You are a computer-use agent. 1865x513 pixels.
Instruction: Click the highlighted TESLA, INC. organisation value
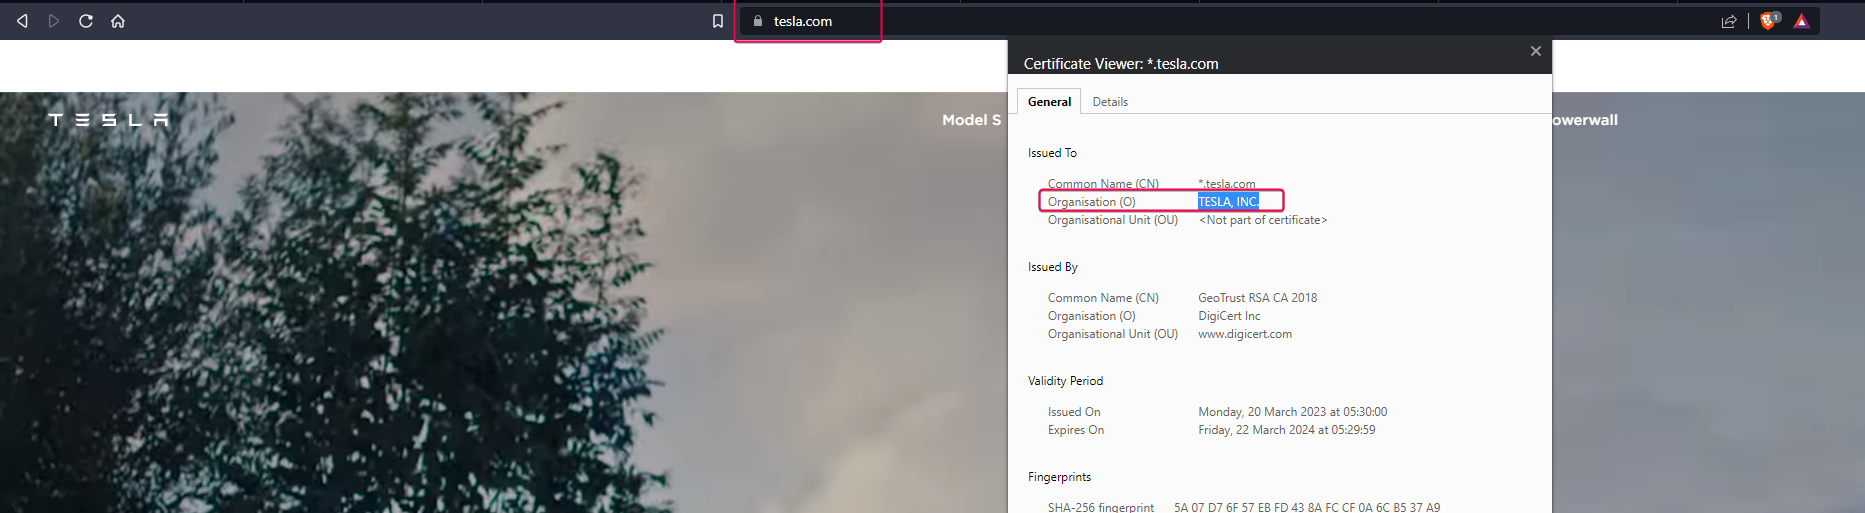coord(1229,202)
